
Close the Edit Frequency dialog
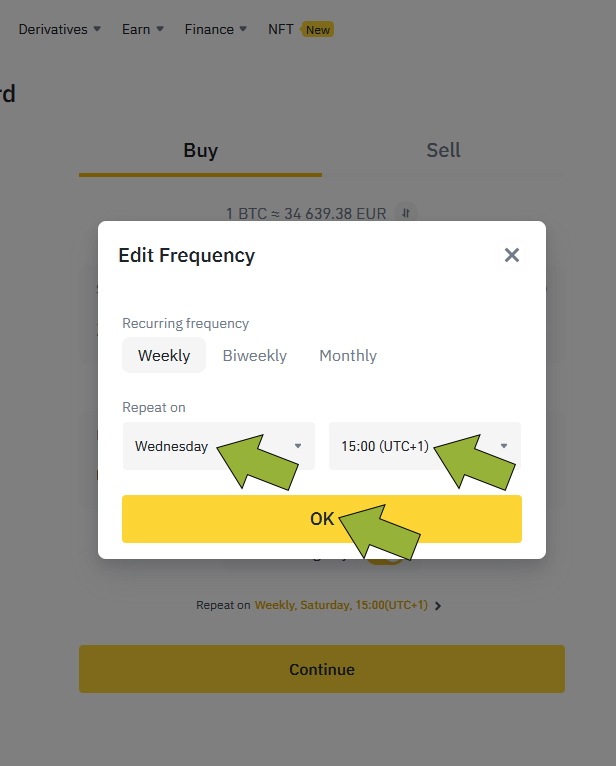(x=512, y=255)
